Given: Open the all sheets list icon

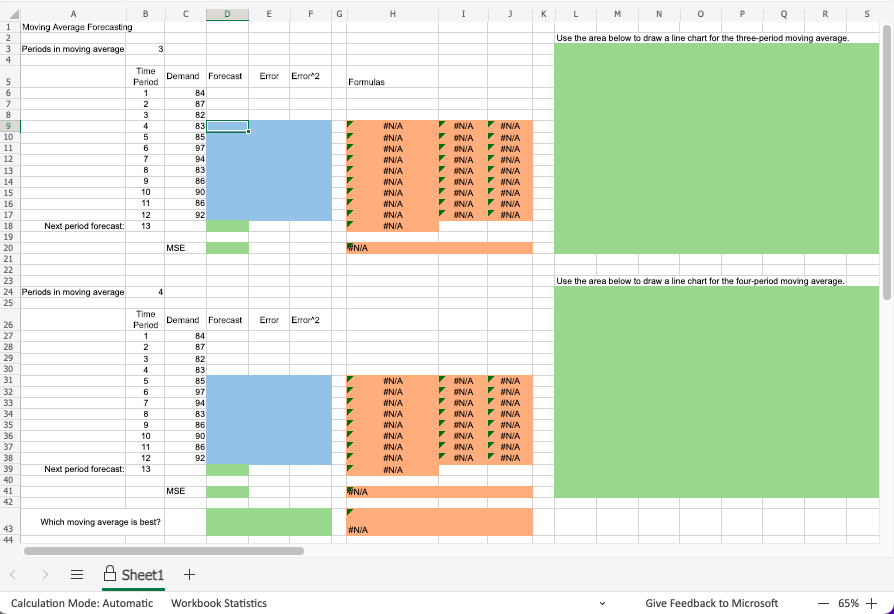Looking at the screenshot, I should [77, 575].
